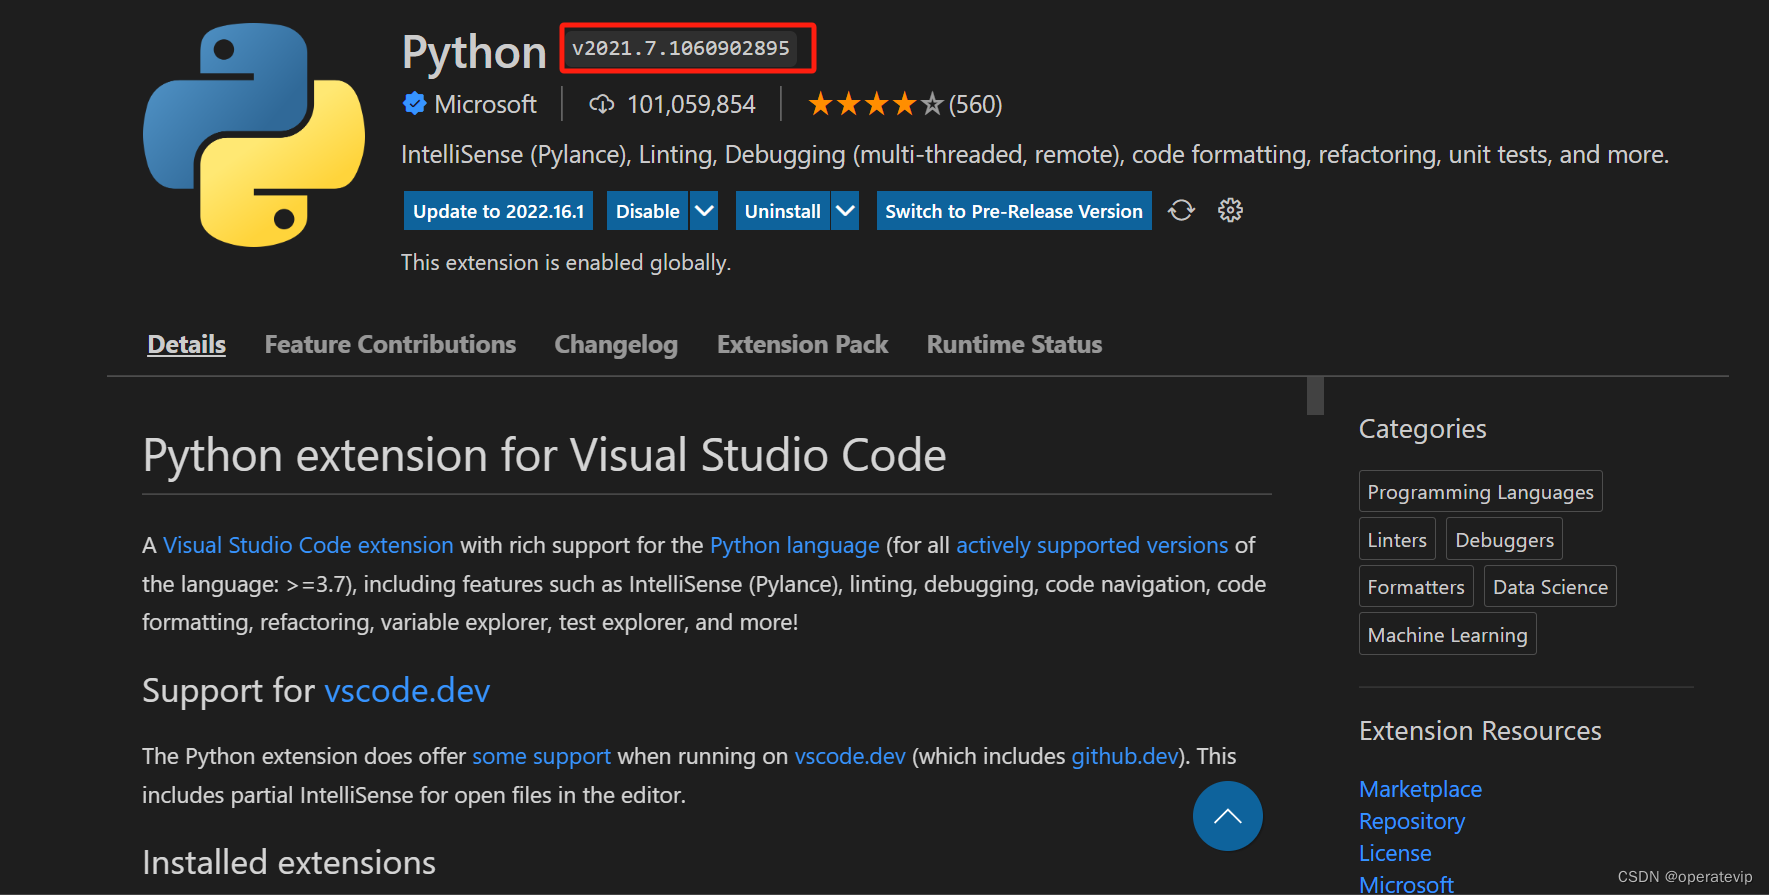
Task: Click 'This extension is enabled globally.' text
Action: (x=566, y=262)
